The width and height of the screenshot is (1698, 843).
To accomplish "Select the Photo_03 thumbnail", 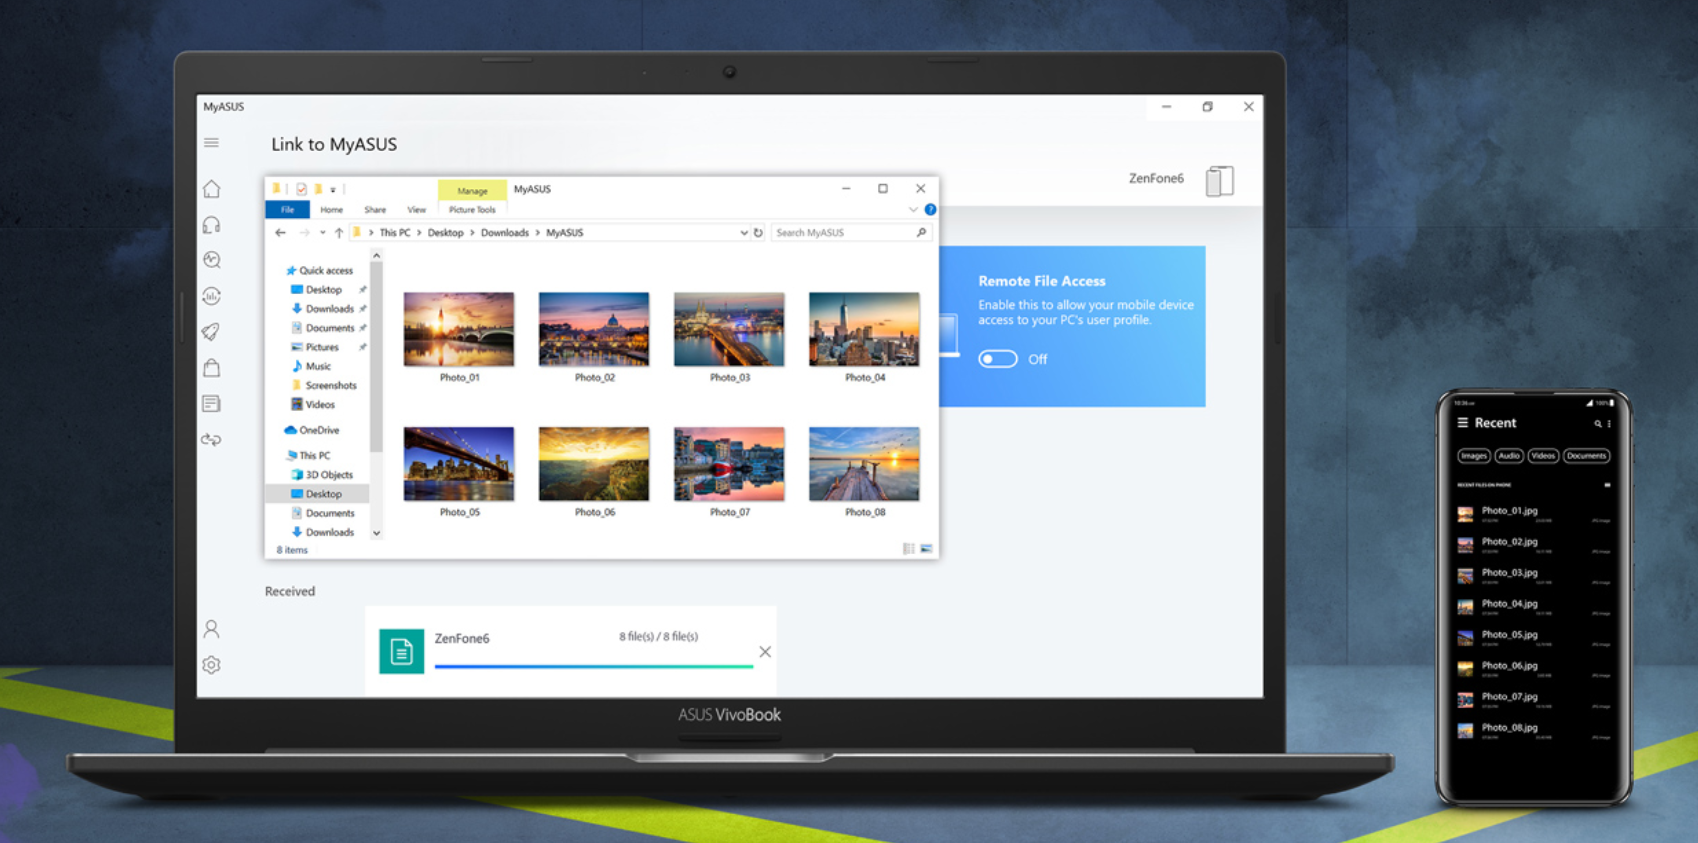I will [x=729, y=330].
